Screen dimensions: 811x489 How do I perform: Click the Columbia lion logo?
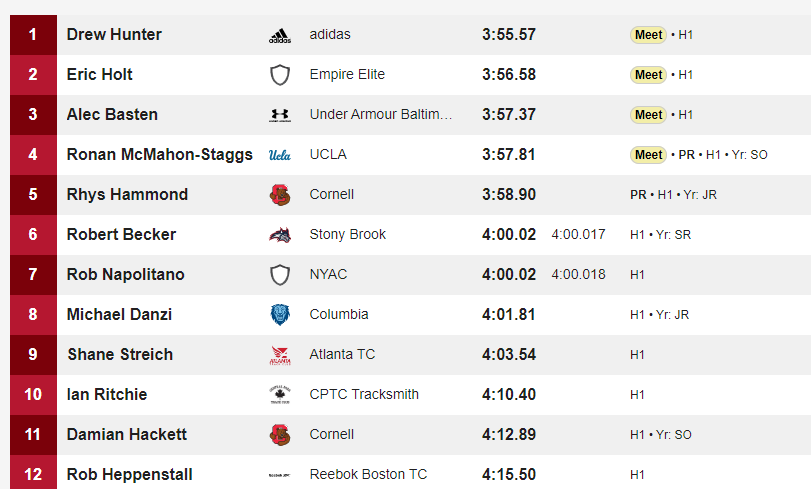(280, 315)
